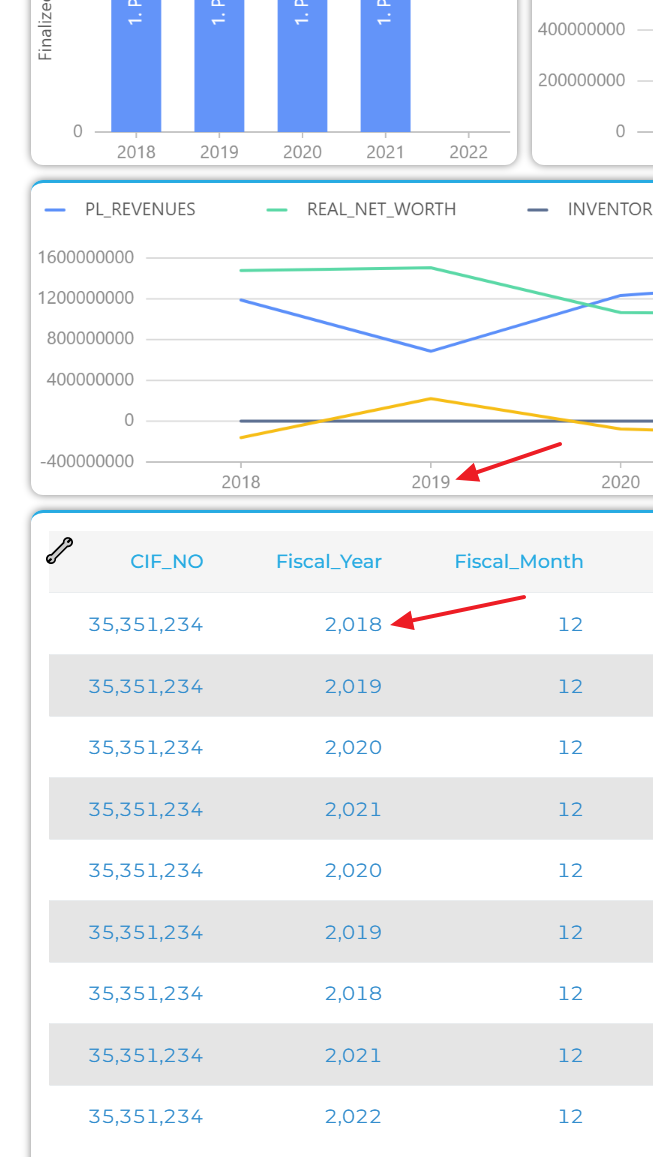Sort by the Fiscal_Month column header
Image resolution: width=653 pixels, height=1157 pixels.
[519, 562]
